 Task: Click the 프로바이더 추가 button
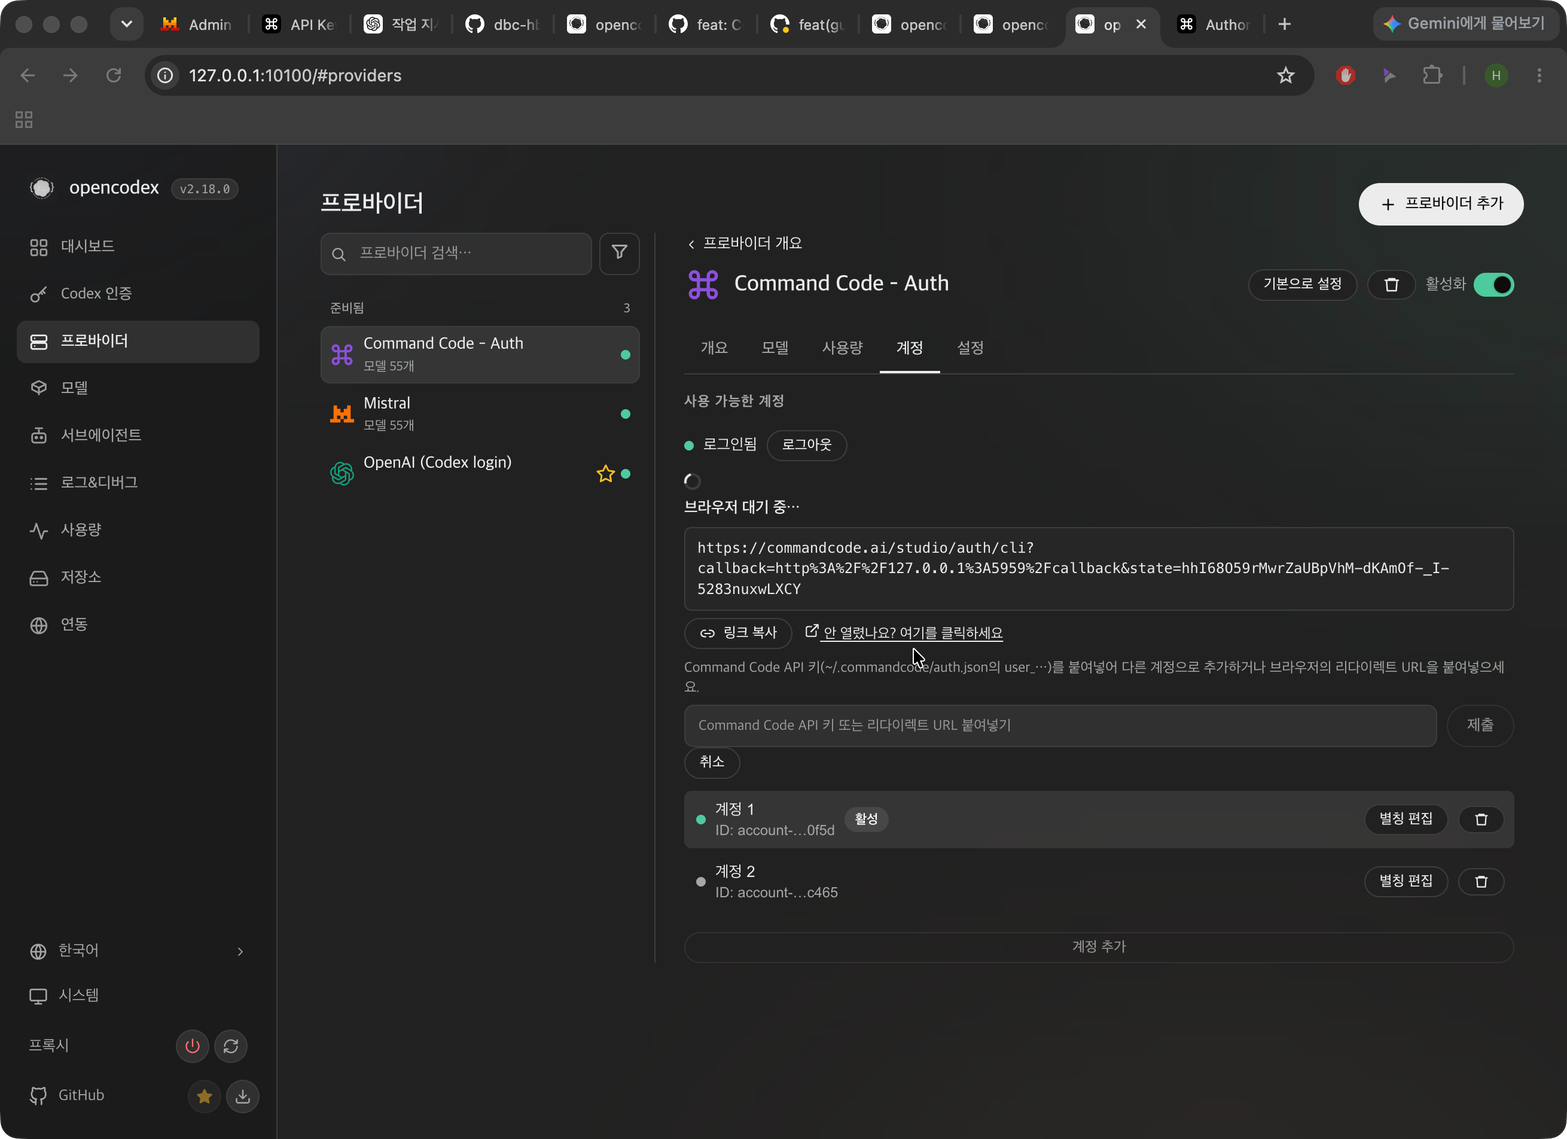click(x=1441, y=204)
